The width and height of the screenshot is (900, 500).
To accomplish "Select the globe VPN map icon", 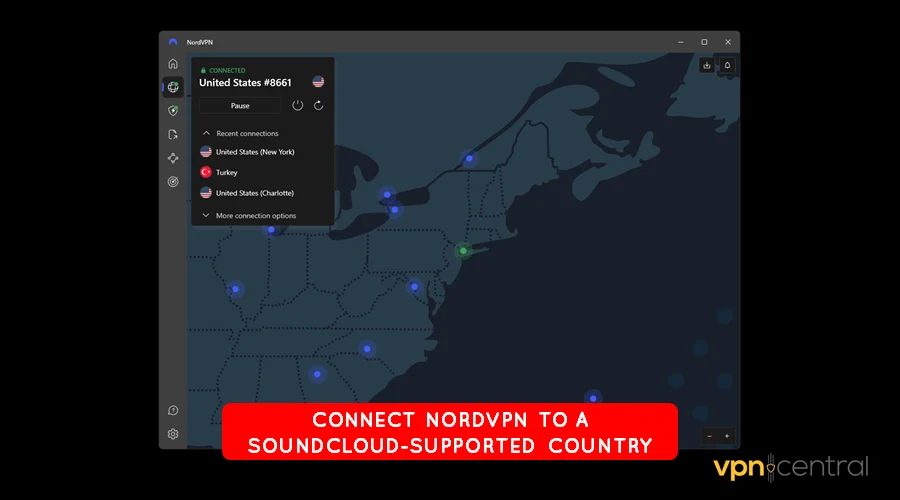I will (173, 87).
